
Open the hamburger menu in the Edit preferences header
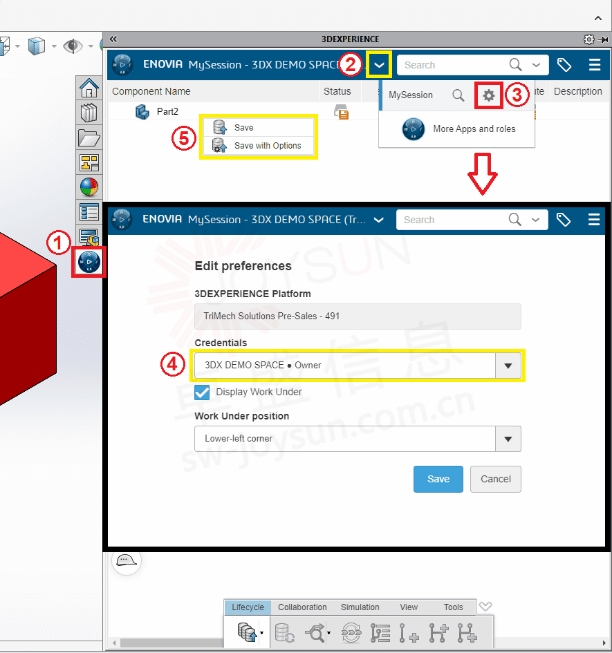[x=594, y=219]
